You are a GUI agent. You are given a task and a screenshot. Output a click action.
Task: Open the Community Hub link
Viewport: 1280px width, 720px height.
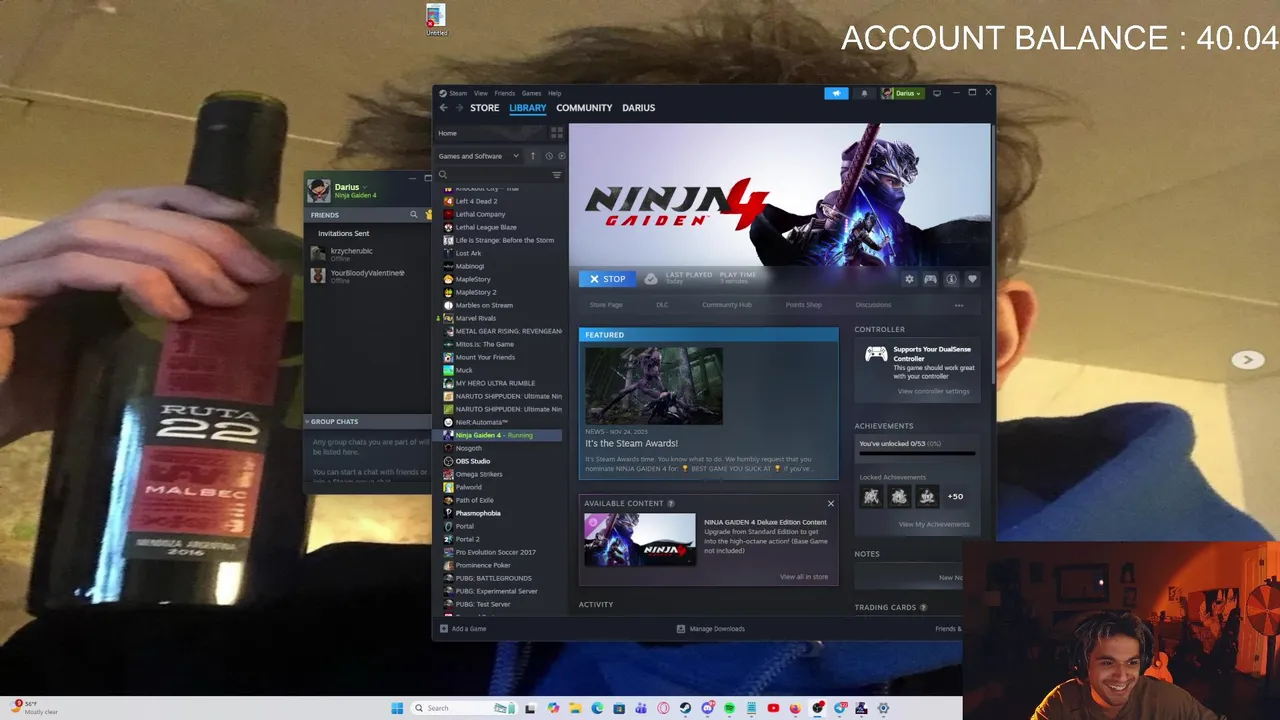pos(726,305)
